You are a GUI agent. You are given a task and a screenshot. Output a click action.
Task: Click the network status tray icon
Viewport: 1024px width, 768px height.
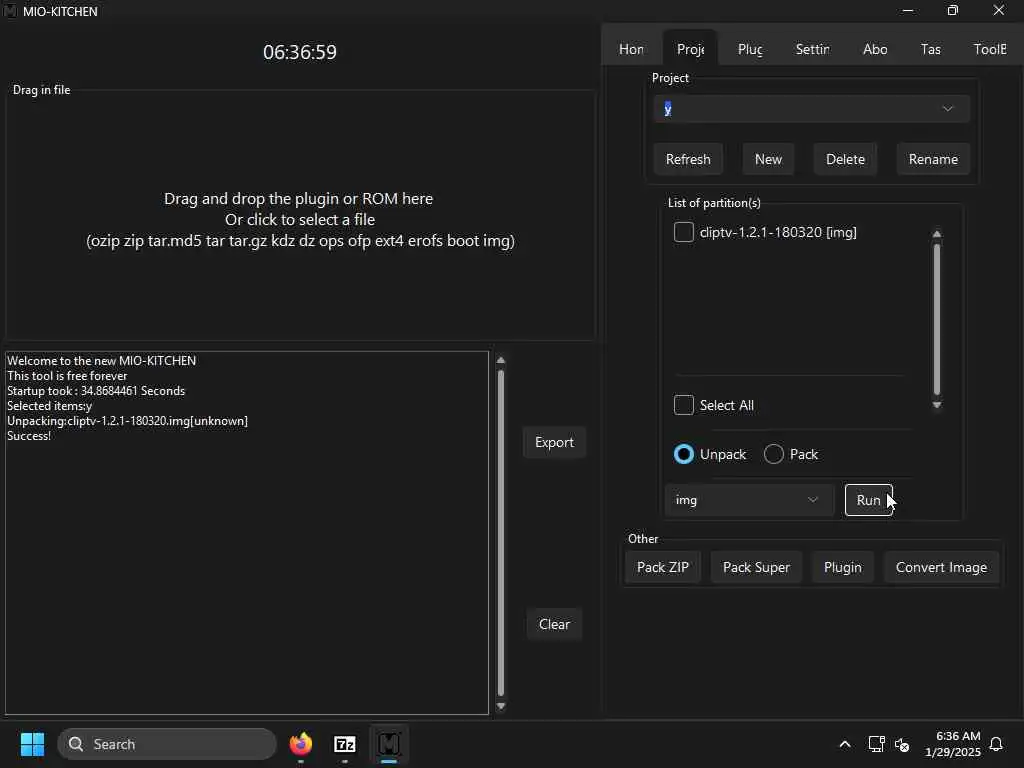click(x=876, y=744)
